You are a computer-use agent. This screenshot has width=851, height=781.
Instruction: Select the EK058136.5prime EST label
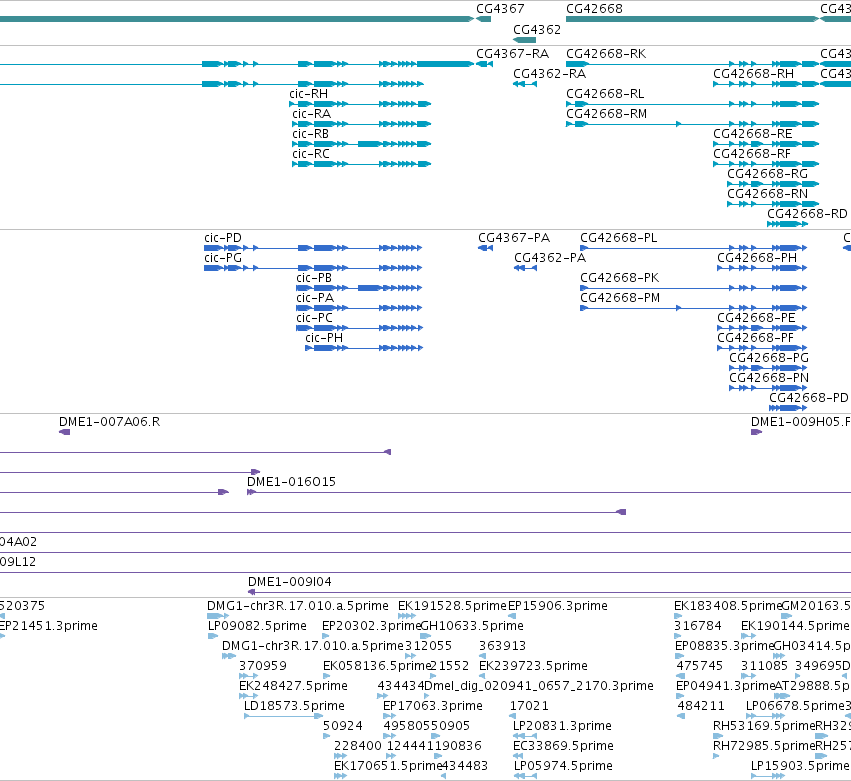tap(377, 666)
